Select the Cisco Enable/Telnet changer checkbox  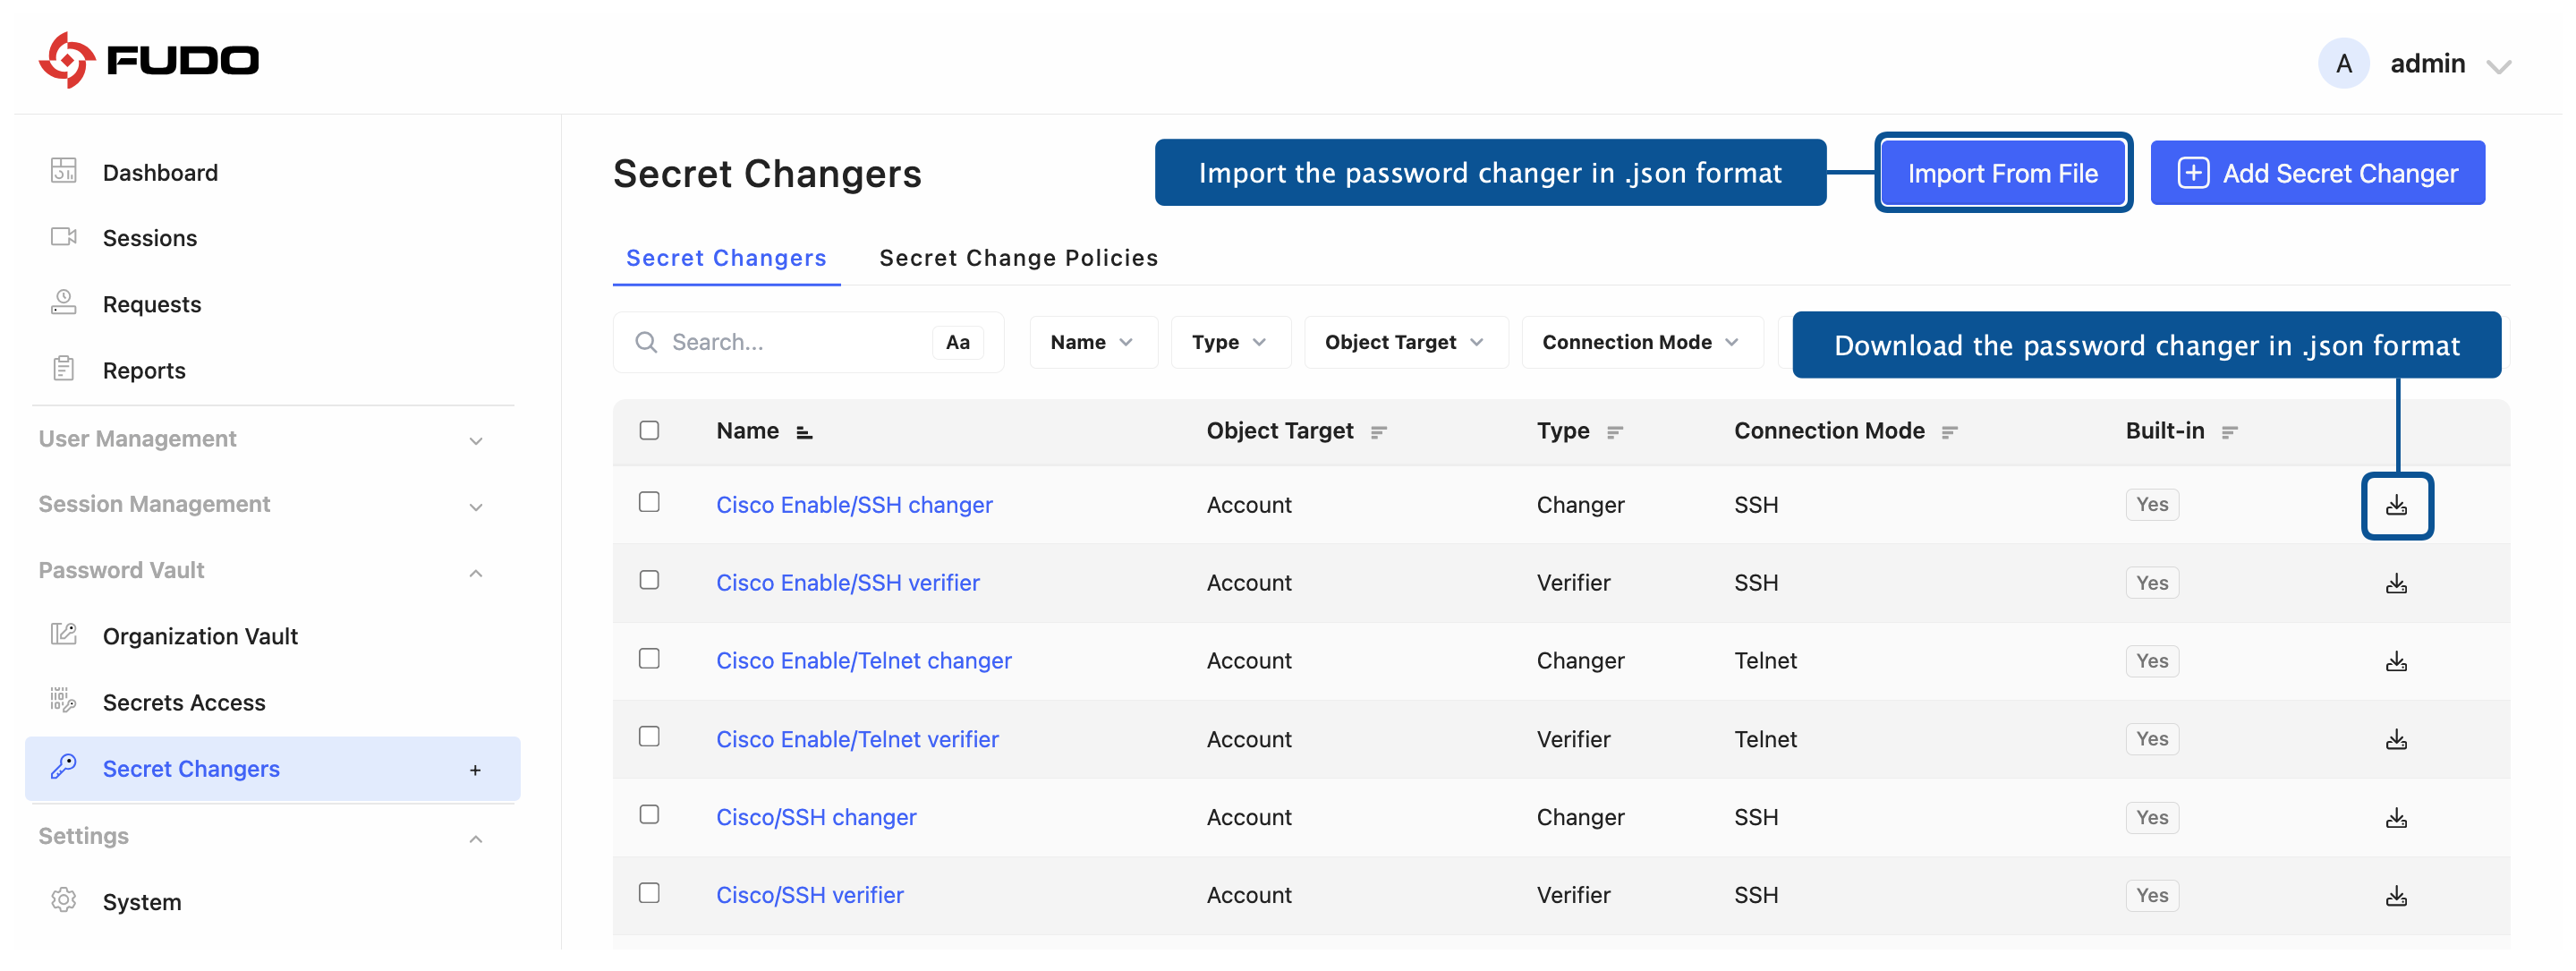pyautogui.click(x=649, y=658)
